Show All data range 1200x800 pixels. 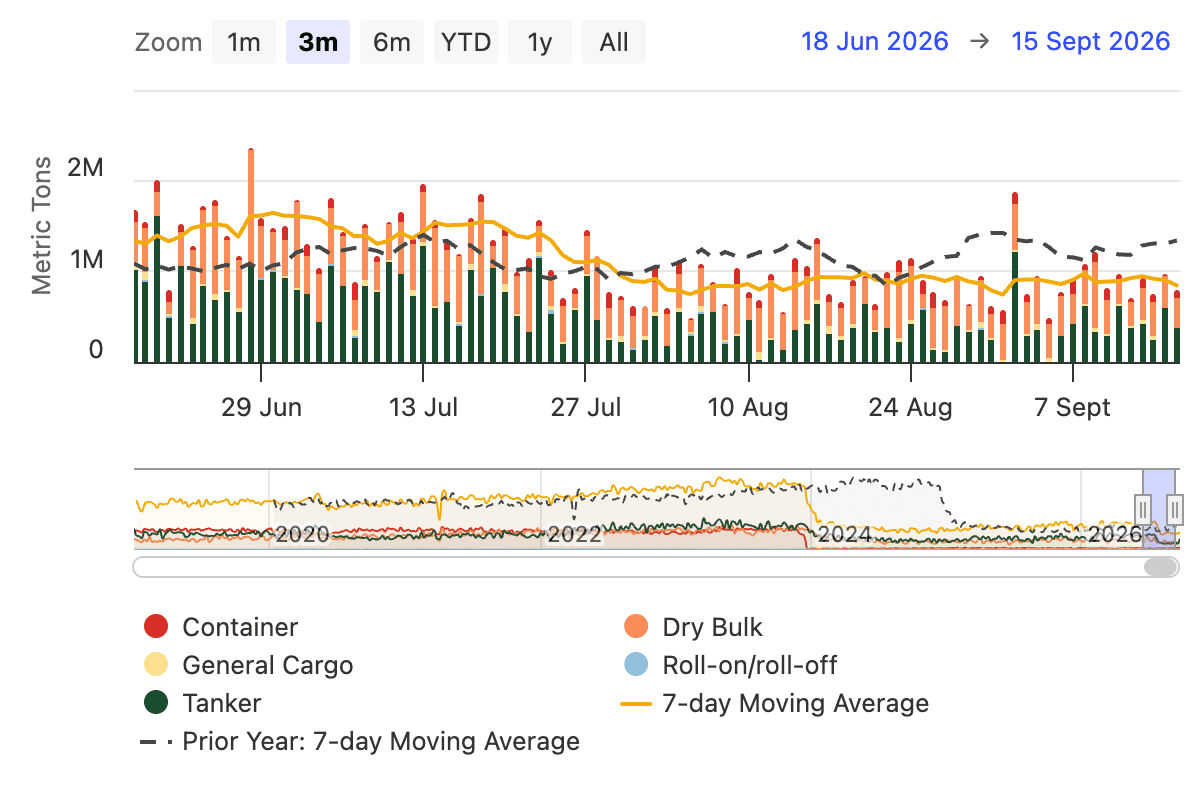click(x=614, y=42)
